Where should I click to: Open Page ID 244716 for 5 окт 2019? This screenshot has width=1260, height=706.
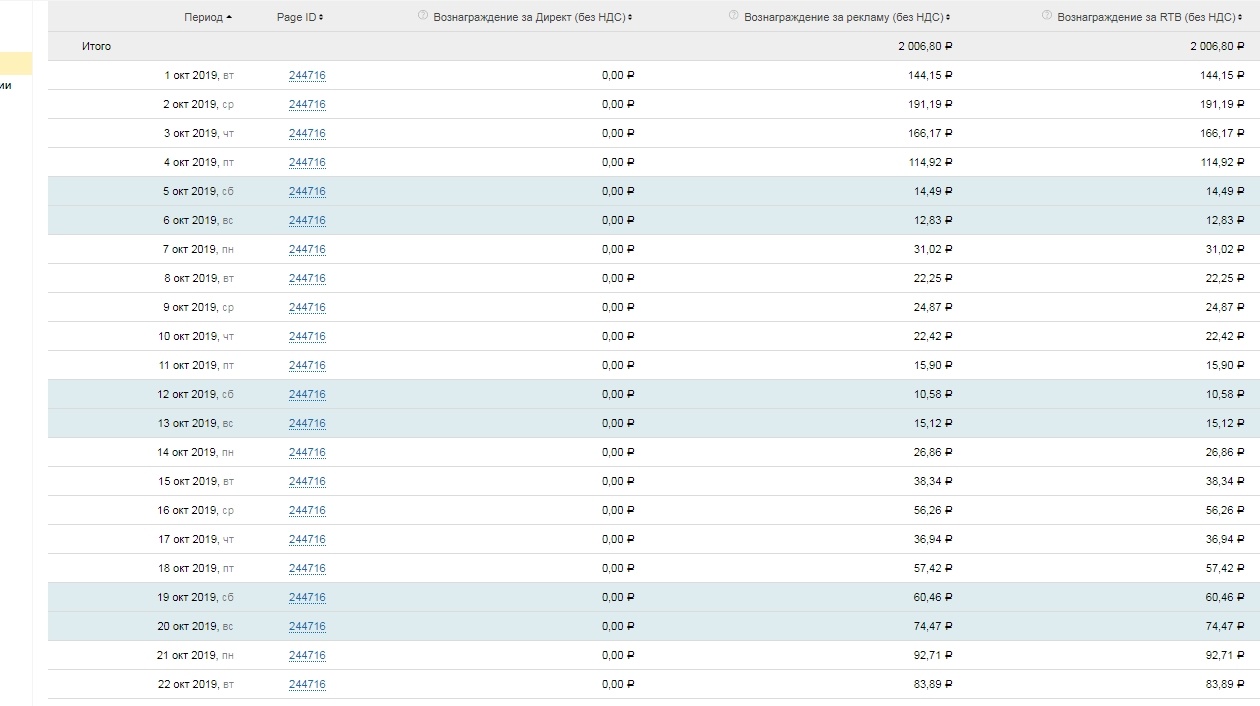[x=307, y=191]
